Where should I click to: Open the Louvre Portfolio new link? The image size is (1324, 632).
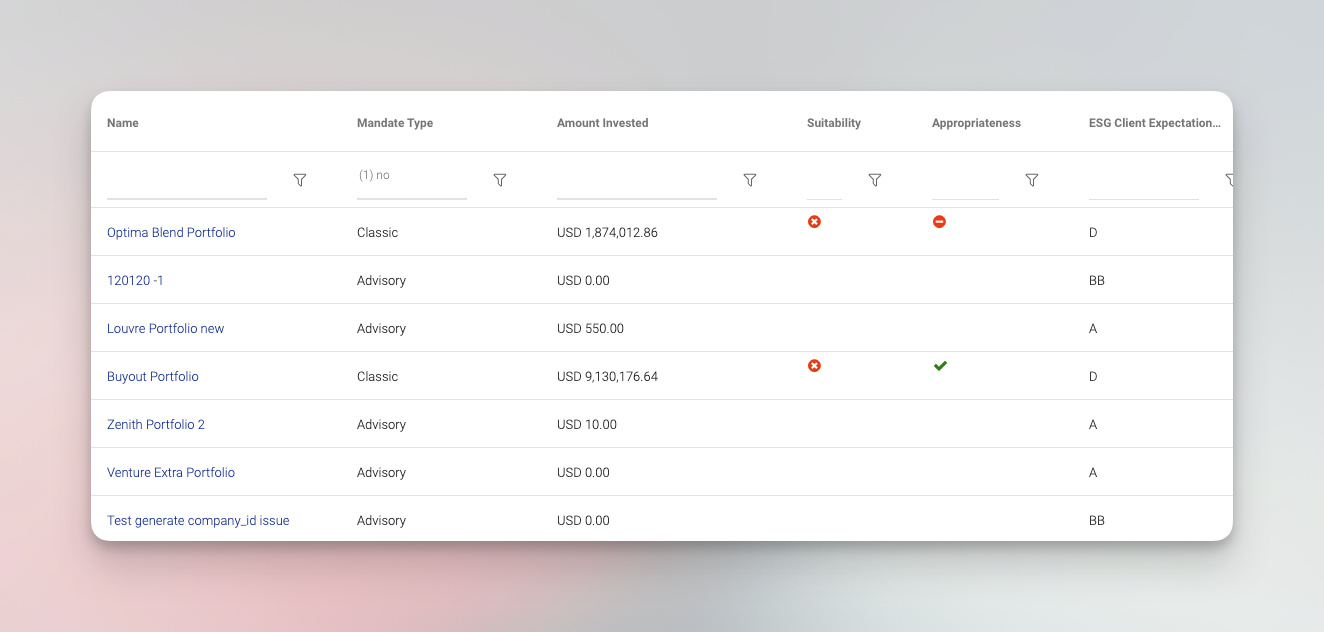[x=165, y=329]
